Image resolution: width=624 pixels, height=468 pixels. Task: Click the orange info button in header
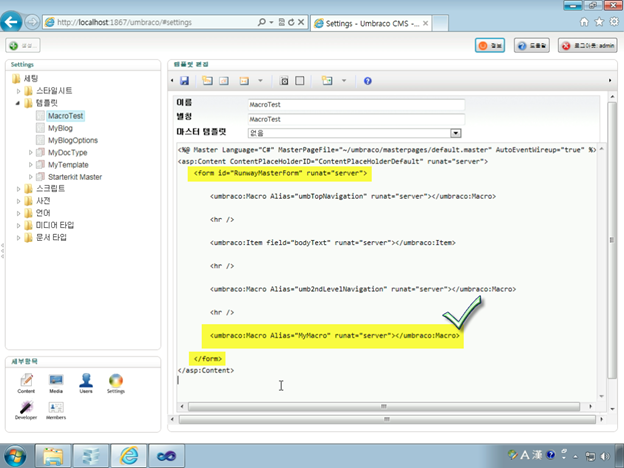click(x=490, y=45)
